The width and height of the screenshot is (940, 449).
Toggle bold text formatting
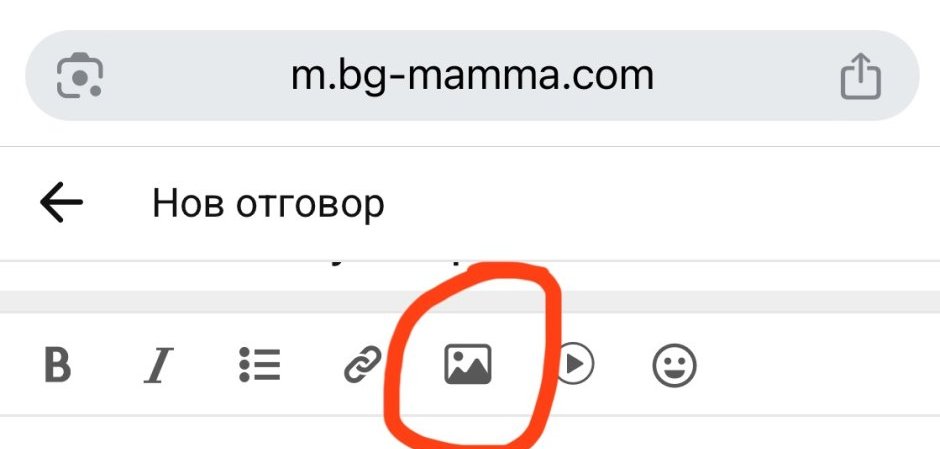[58, 364]
